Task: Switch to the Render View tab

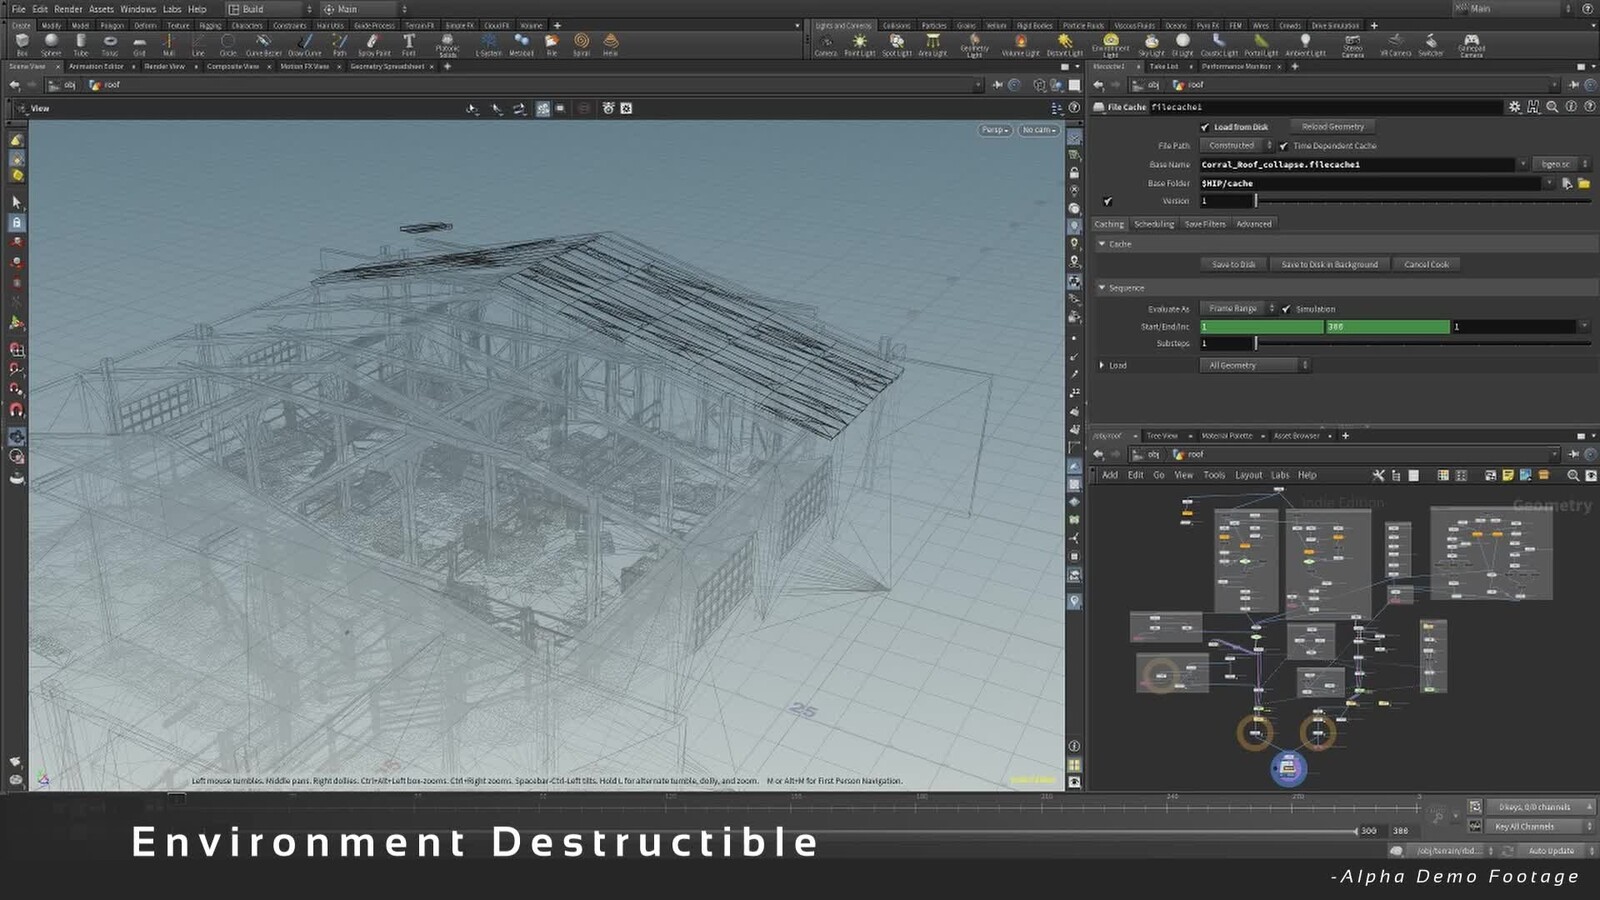Action: pyautogui.click(x=164, y=67)
